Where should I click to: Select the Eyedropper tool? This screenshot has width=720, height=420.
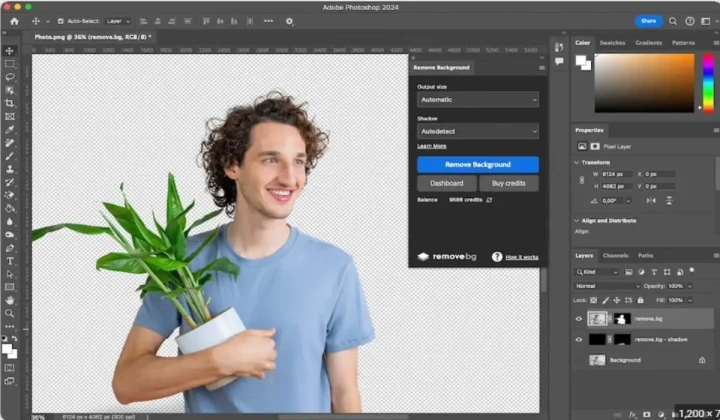click(10, 129)
